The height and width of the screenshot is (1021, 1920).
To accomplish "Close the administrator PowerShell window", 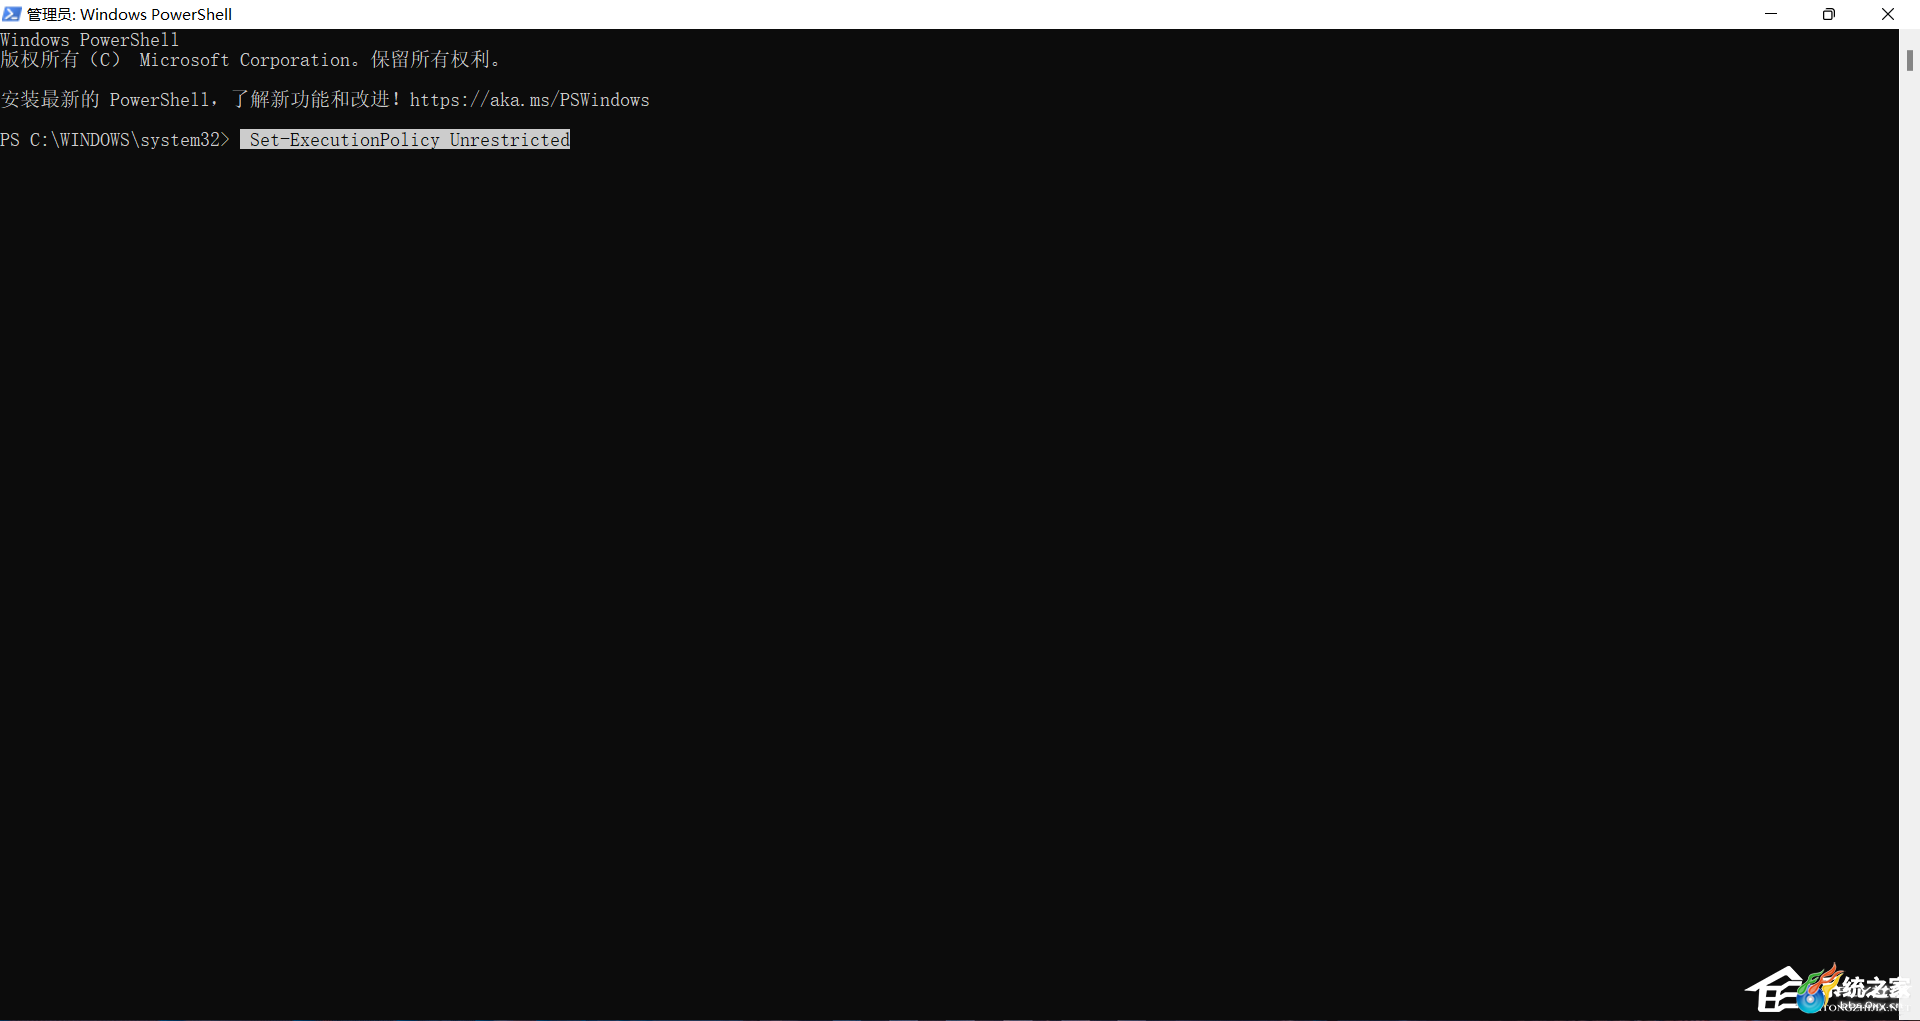I will click(x=1888, y=14).
